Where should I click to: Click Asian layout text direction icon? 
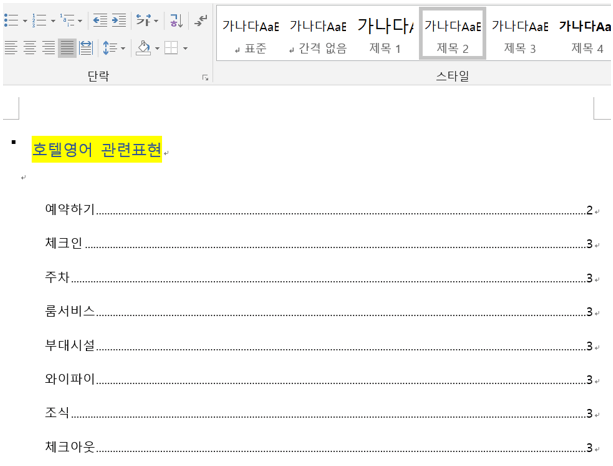[143, 20]
